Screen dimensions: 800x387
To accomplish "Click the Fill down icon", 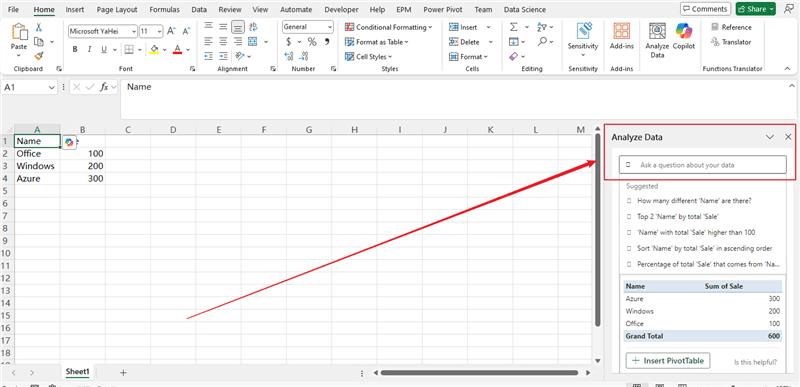I will (514, 42).
